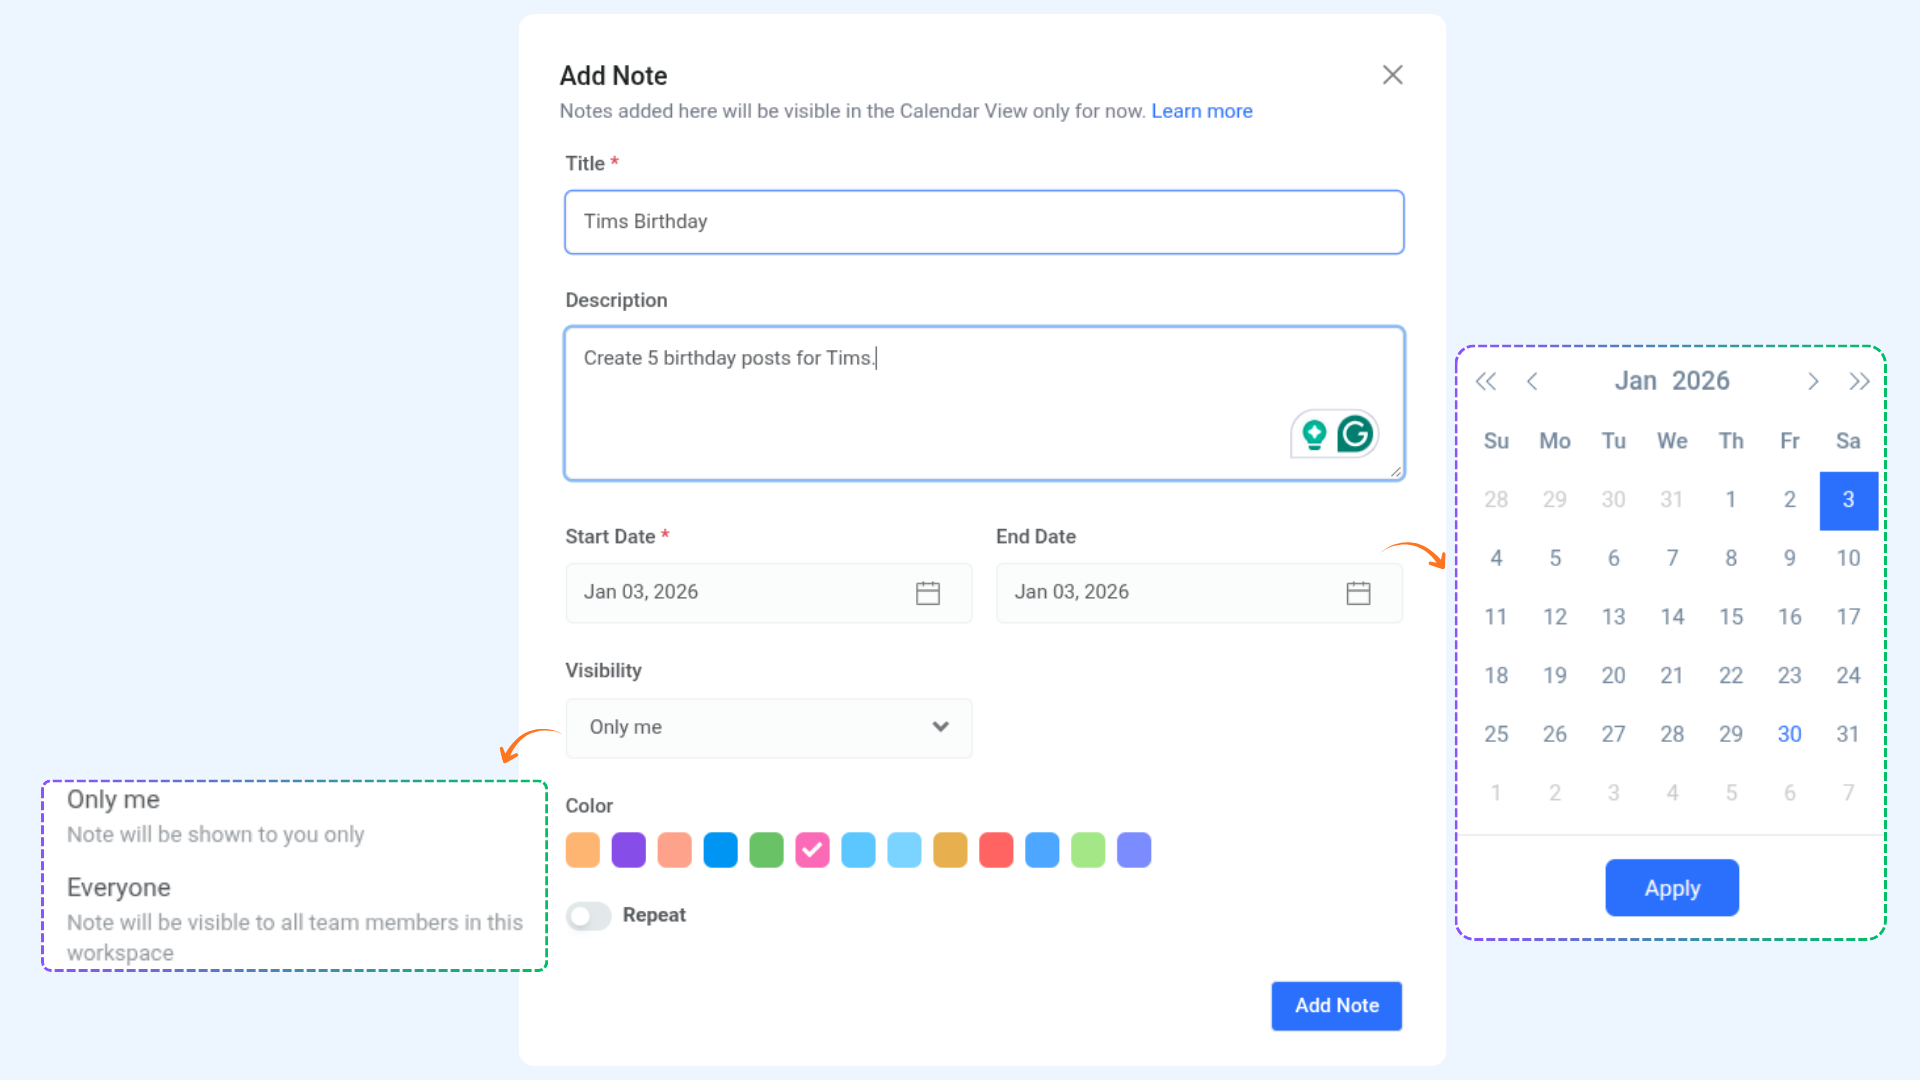The width and height of the screenshot is (1920, 1080).
Task: Click the Grammarly icon in the description box
Action: click(x=1355, y=434)
